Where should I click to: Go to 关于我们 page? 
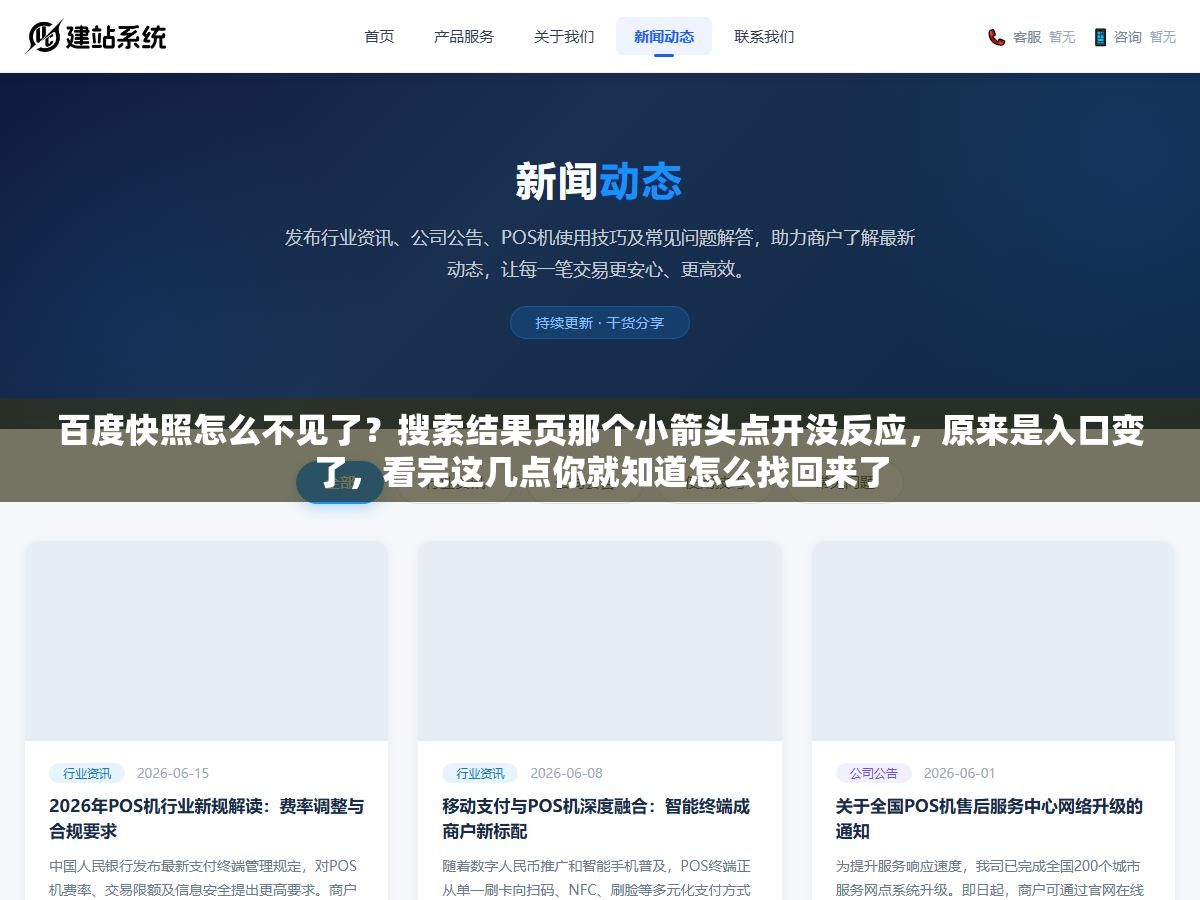click(564, 36)
